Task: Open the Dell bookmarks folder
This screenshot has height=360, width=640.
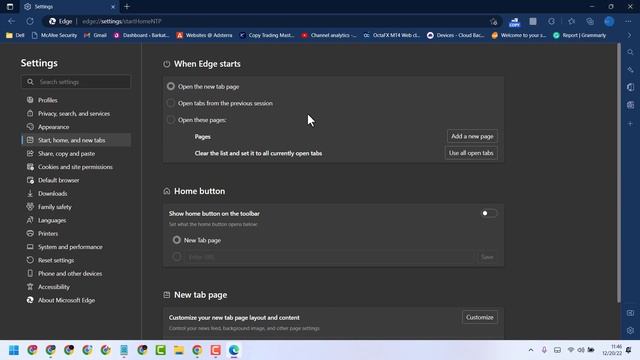Action: [x=15, y=36]
